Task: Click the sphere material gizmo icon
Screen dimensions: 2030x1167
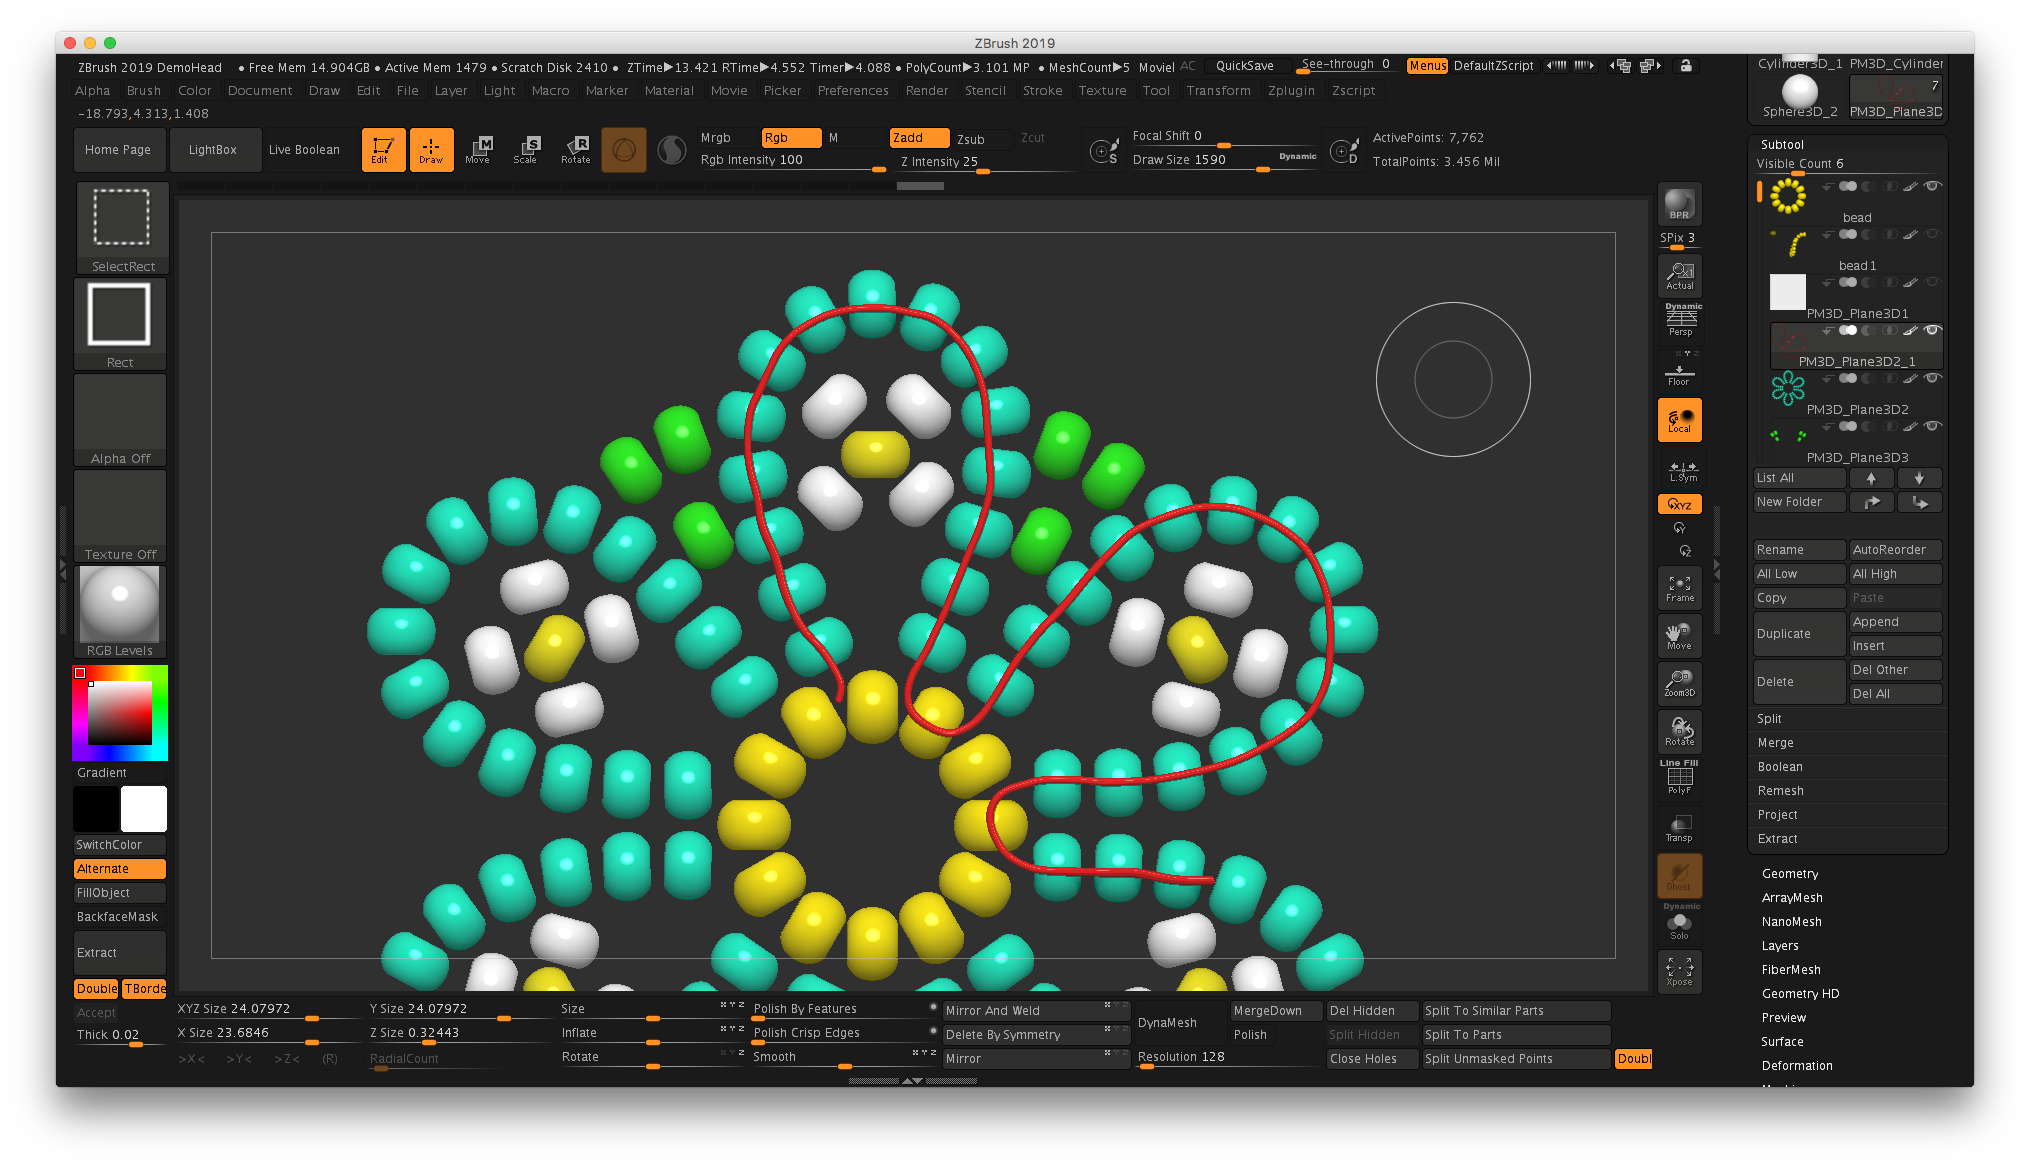Action: click(624, 150)
